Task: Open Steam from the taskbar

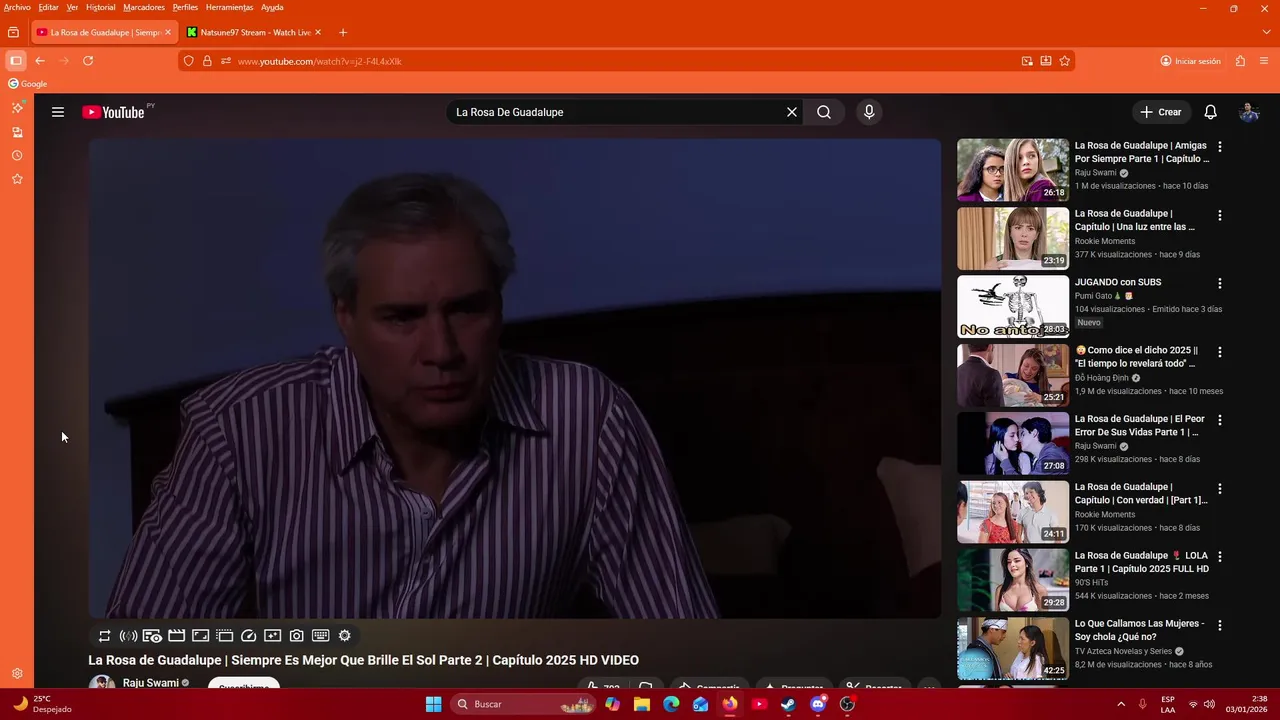Action: click(x=788, y=704)
